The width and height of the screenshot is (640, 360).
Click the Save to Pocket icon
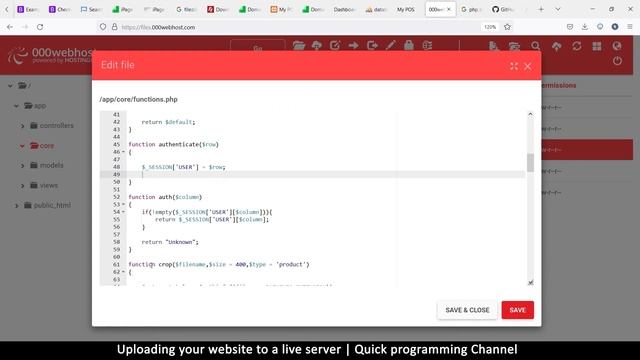(570, 27)
